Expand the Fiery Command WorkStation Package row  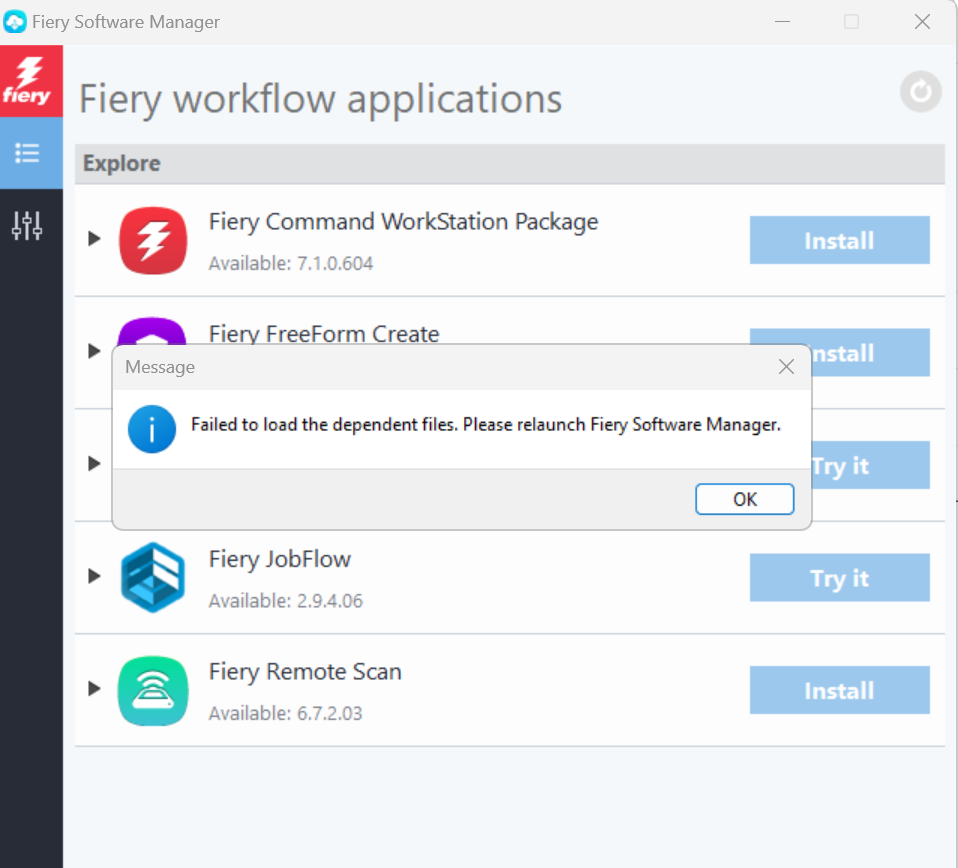(94, 238)
